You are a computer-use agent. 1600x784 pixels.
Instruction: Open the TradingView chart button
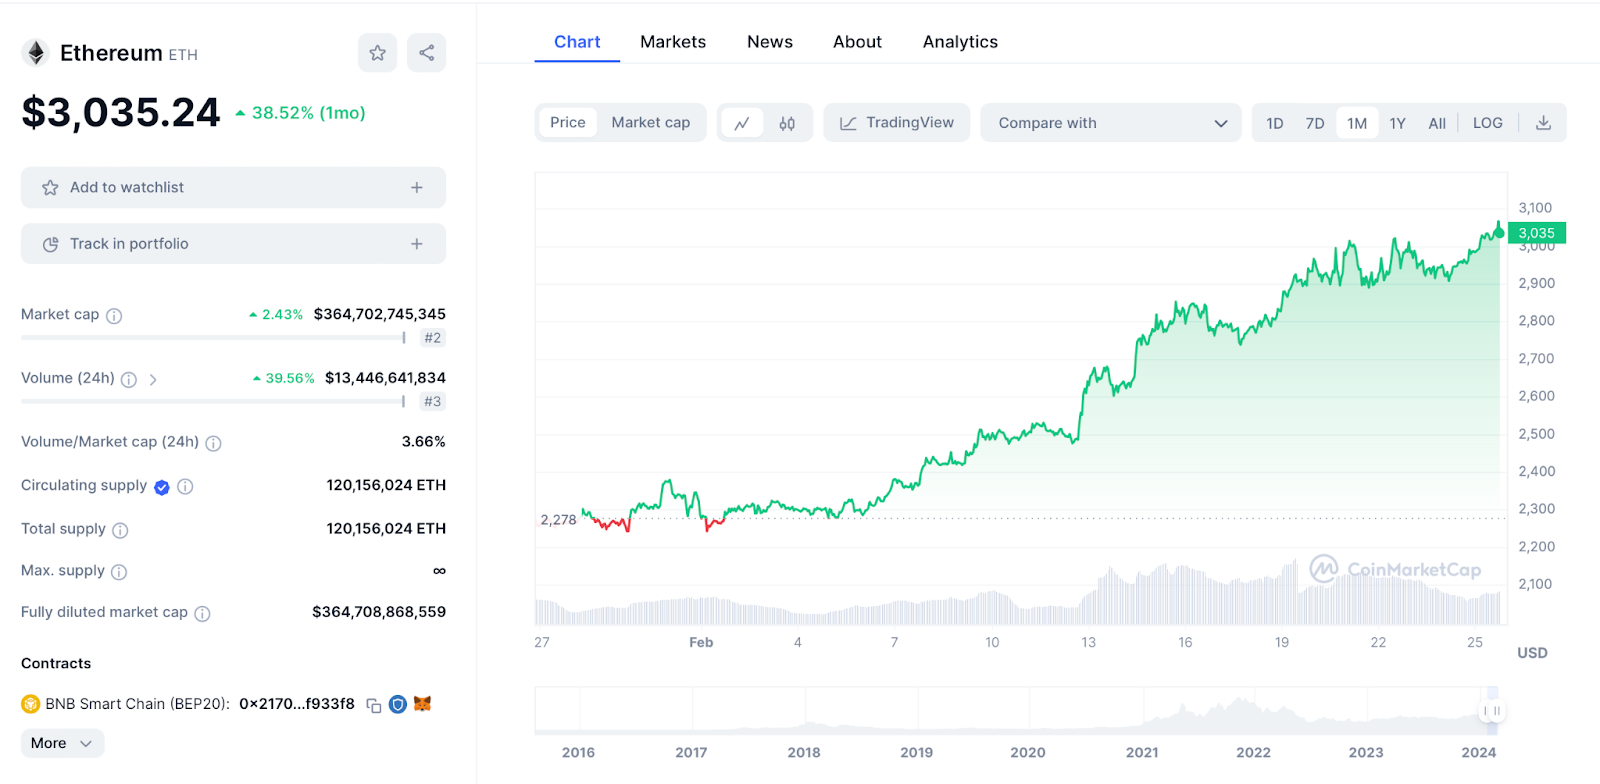897,123
